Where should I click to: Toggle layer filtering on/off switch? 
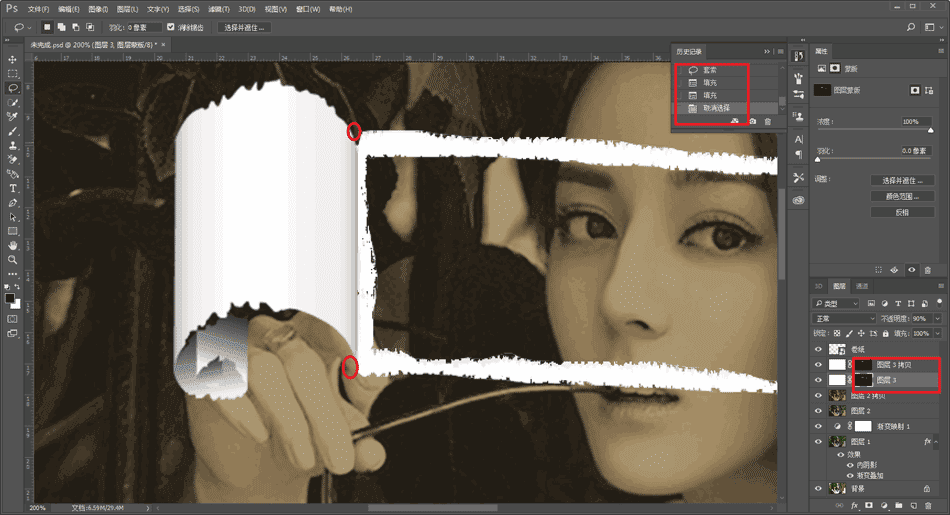click(940, 302)
